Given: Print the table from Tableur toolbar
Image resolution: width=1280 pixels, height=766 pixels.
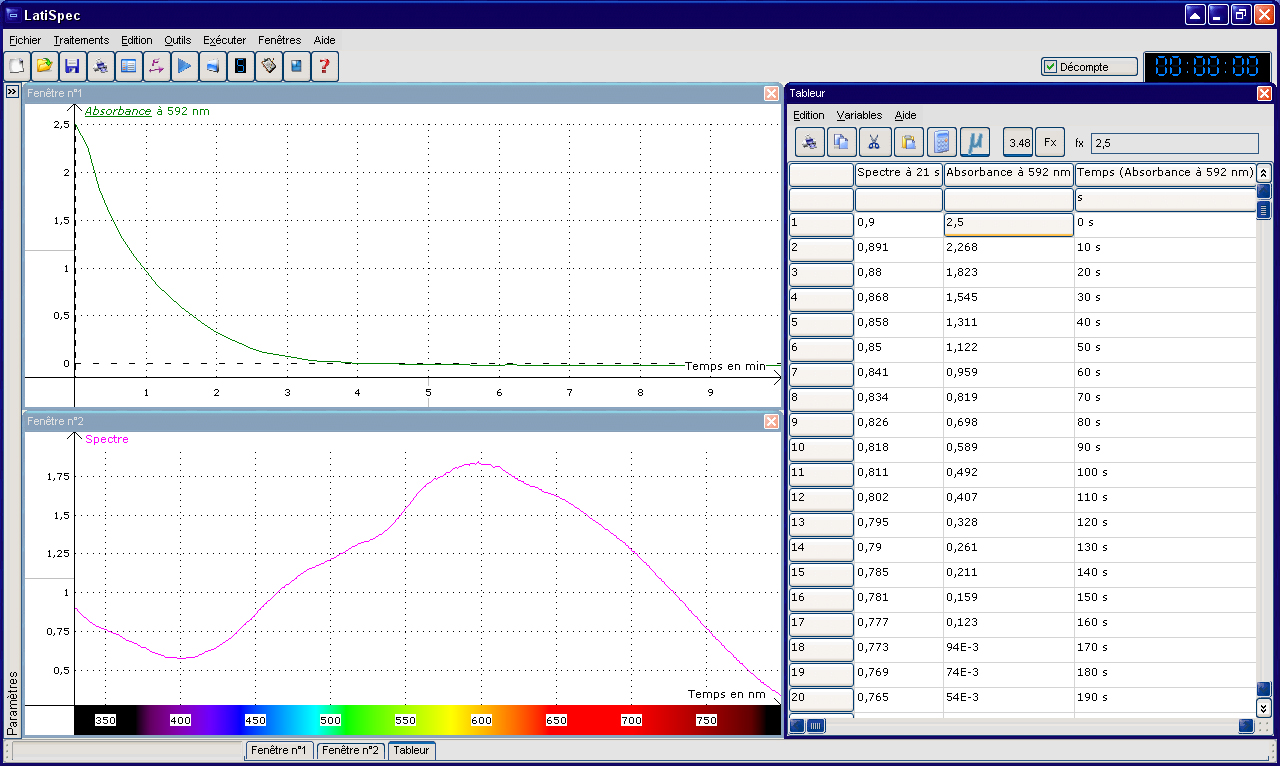Looking at the screenshot, I should pos(810,143).
